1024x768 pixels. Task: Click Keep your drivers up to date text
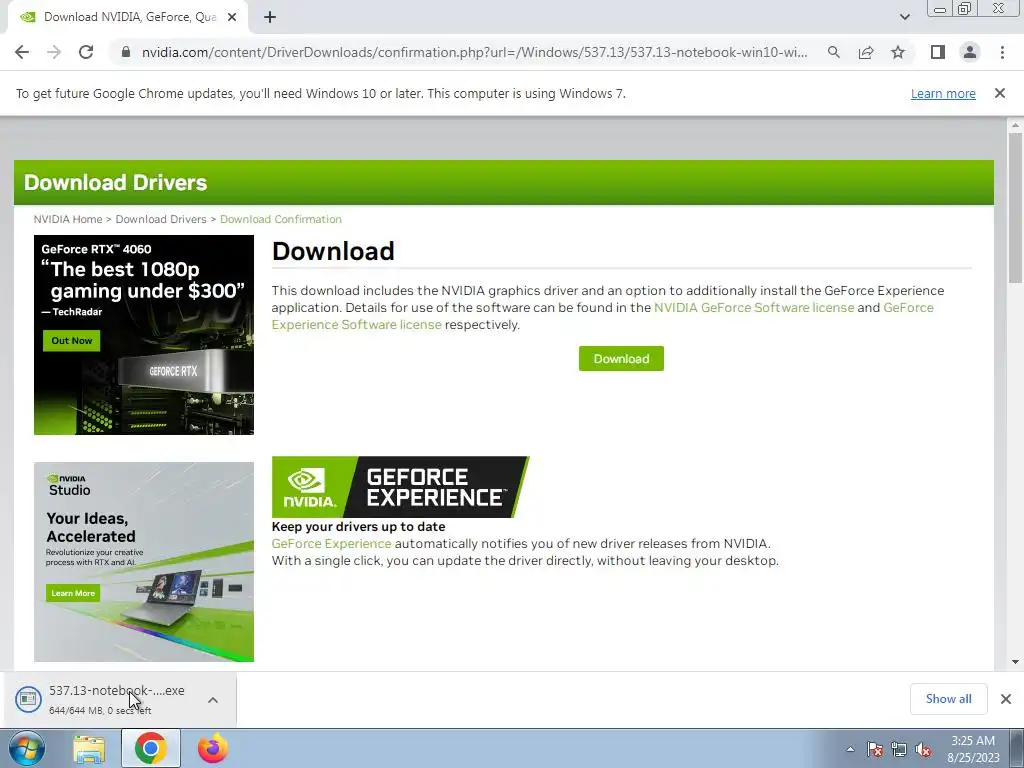point(359,527)
